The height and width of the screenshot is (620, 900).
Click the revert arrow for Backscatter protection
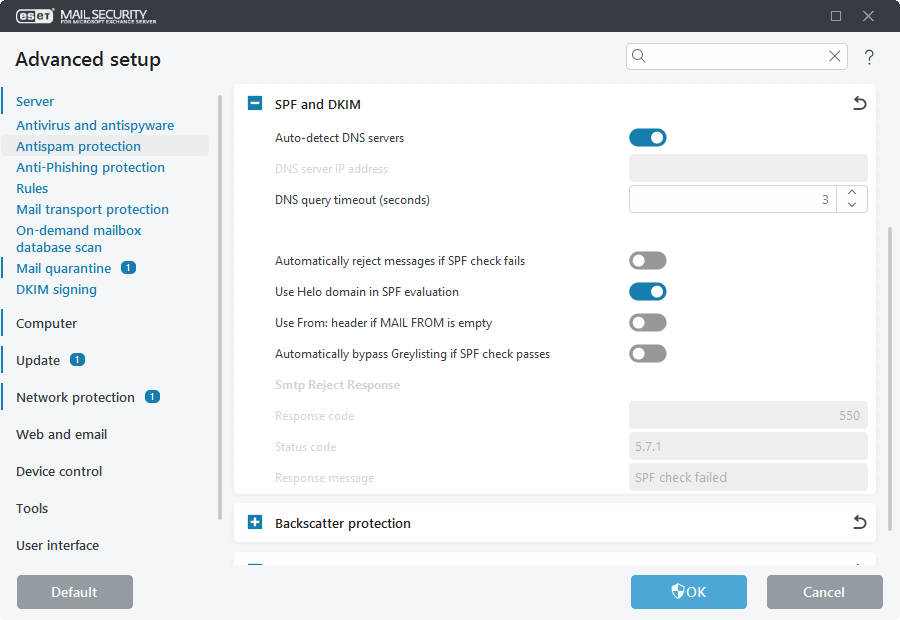click(x=859, y=523)
